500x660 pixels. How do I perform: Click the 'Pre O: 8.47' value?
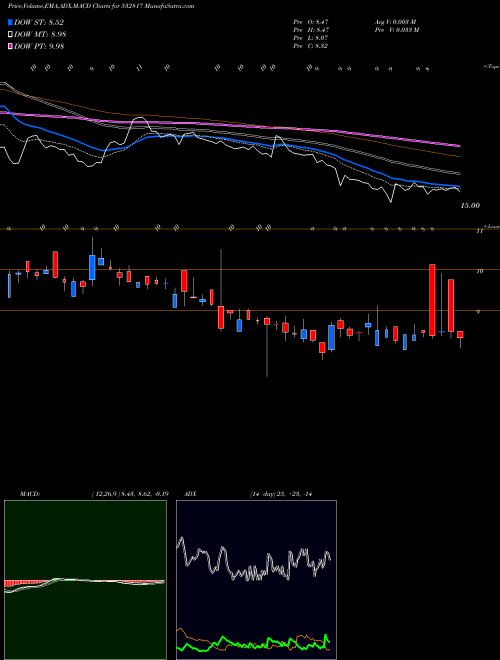[x=311, y=22]
